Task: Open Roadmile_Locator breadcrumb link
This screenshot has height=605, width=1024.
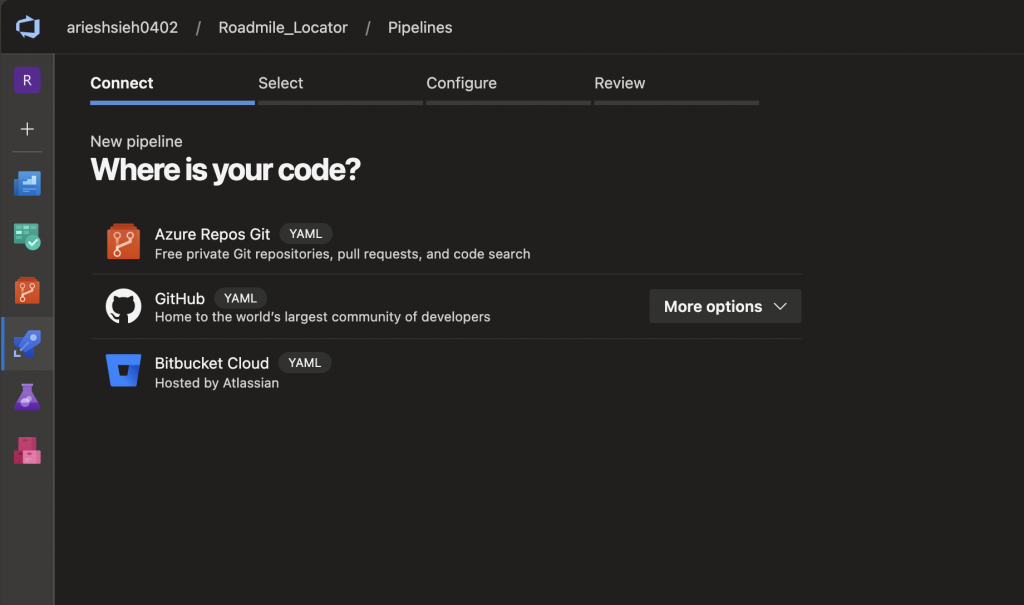Action: pyautogui.click(x=283, y=27)
